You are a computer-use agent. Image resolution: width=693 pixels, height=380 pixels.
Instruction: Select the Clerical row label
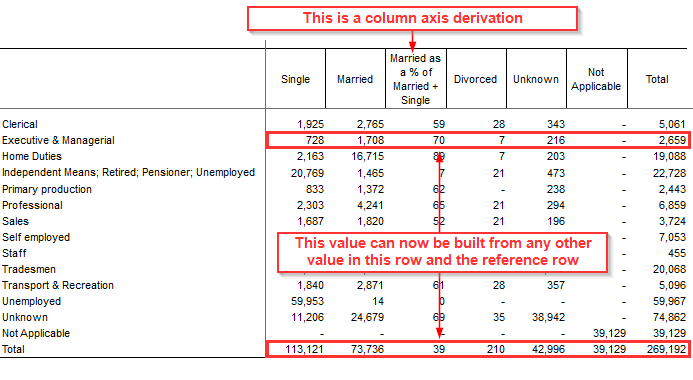[20, 124]
